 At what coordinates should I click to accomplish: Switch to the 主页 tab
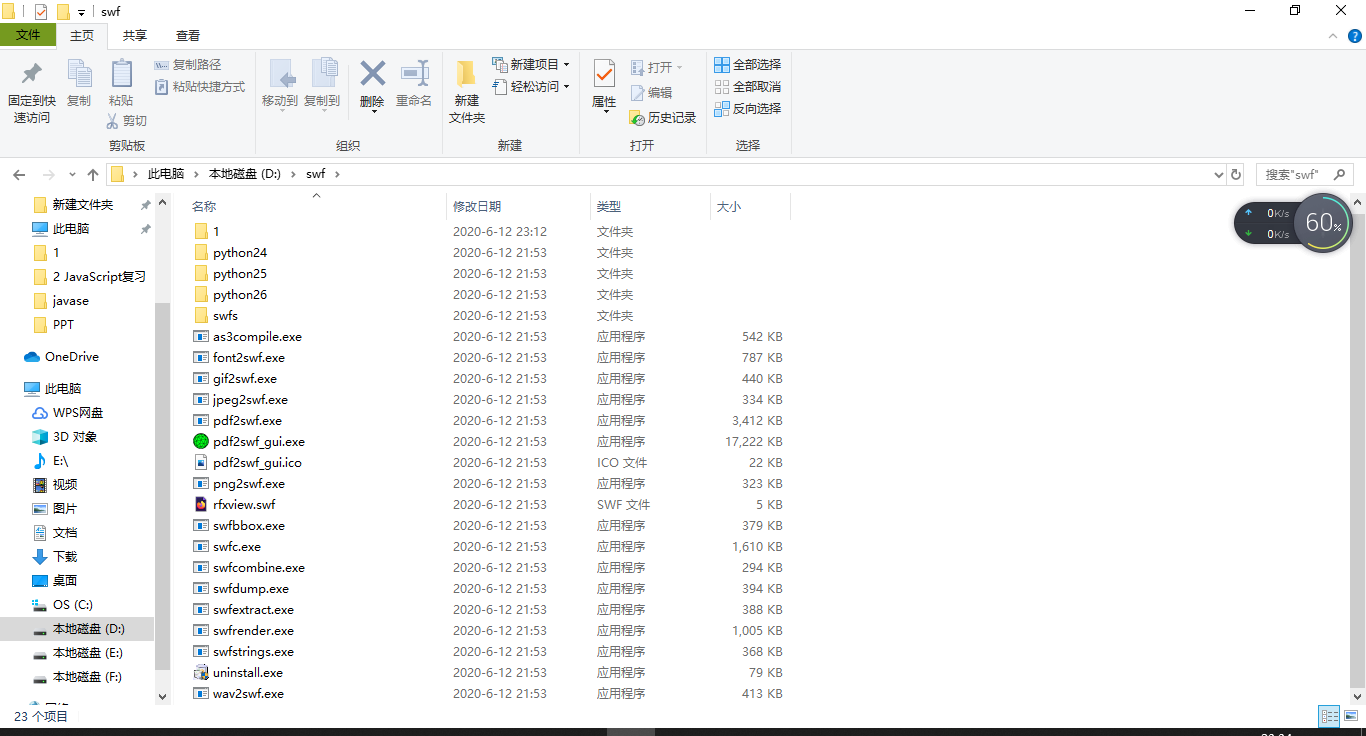click(82, 36)
